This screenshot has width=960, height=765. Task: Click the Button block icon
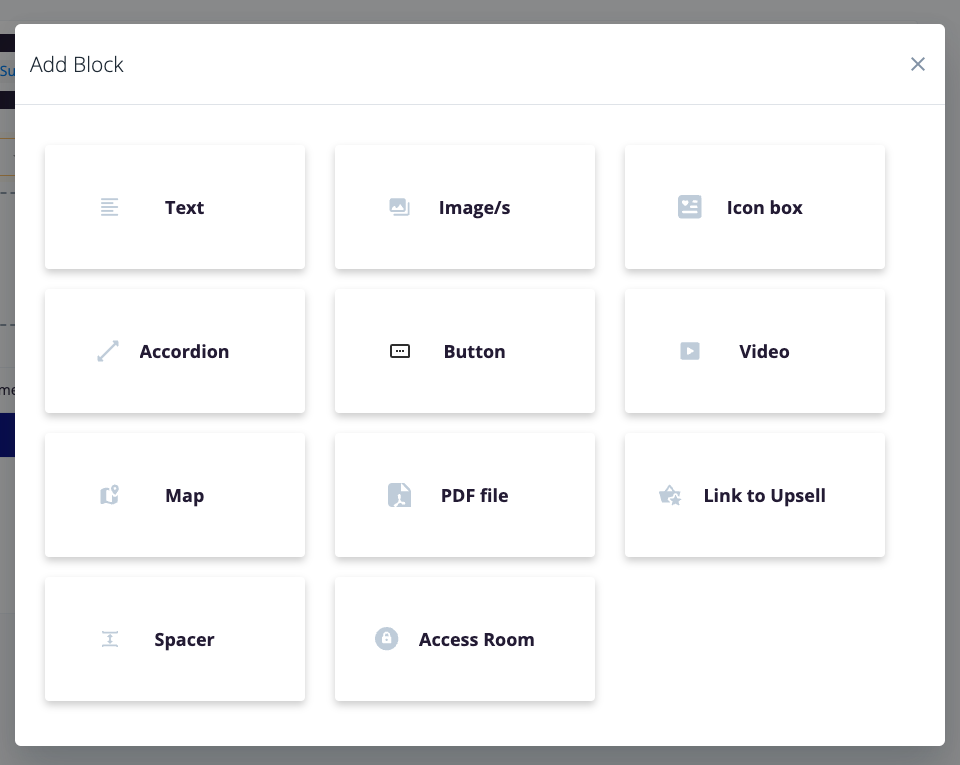(x=400, y=351)
